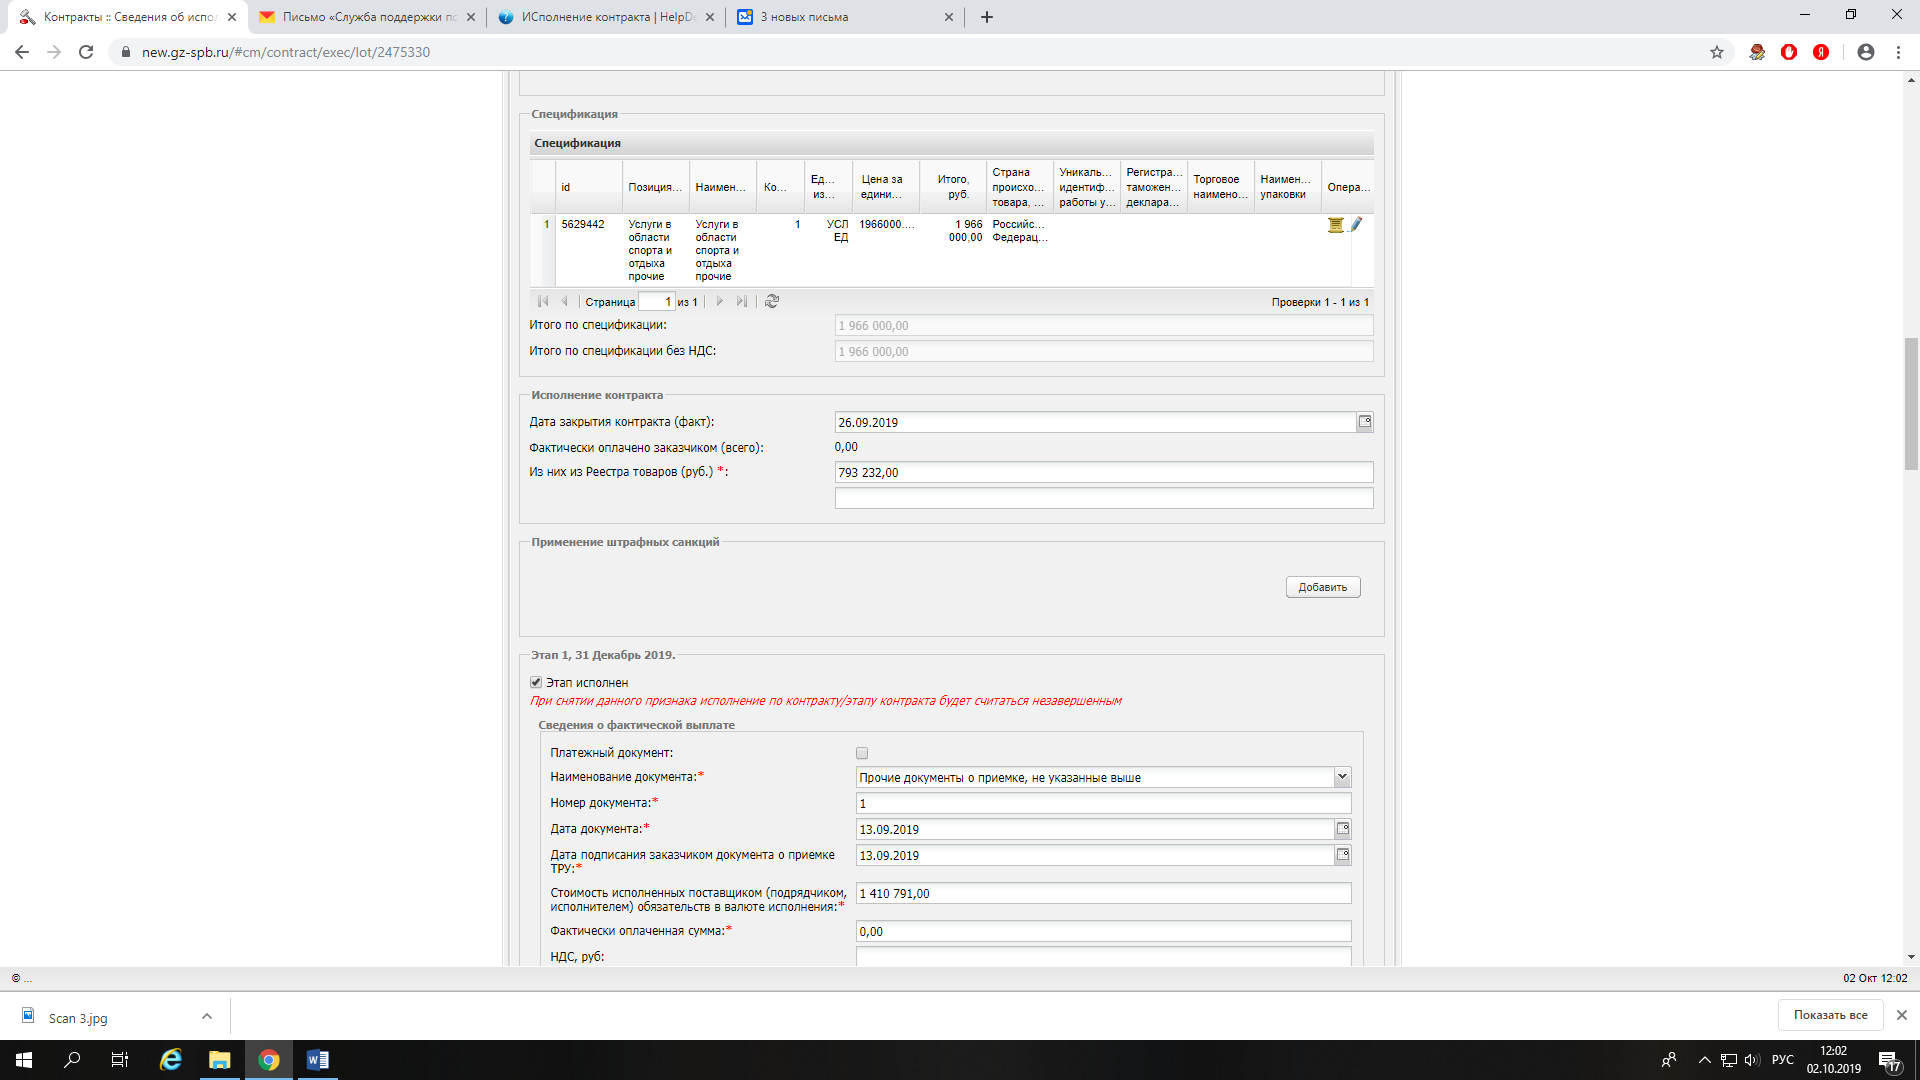Open calendar picker for Дата документа
The height and width of the screenshot is (1080, 1920).
(x=1343, y=829)
